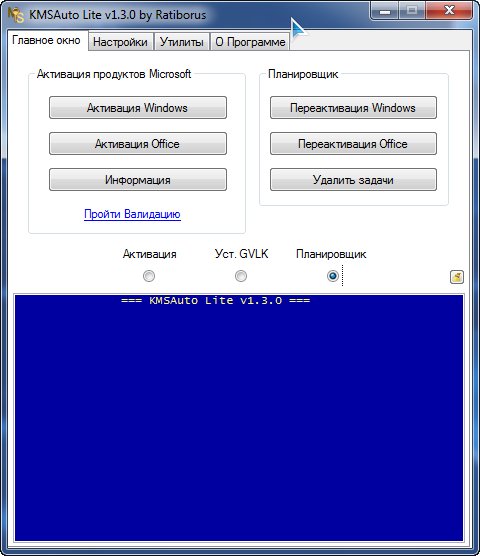The width and height of the screenshot is (480, 556).
Task: Click inside the blue console log area
Action: pyautogui.click(x=239, y=418)
